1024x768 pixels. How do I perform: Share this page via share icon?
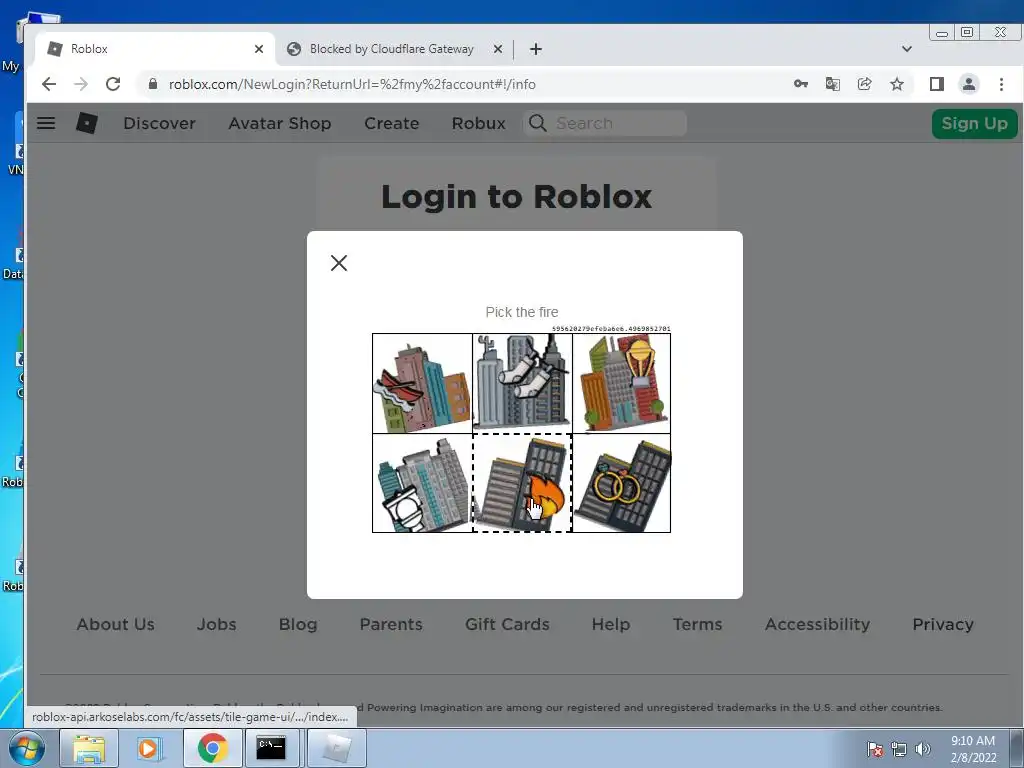pos(865,84)
